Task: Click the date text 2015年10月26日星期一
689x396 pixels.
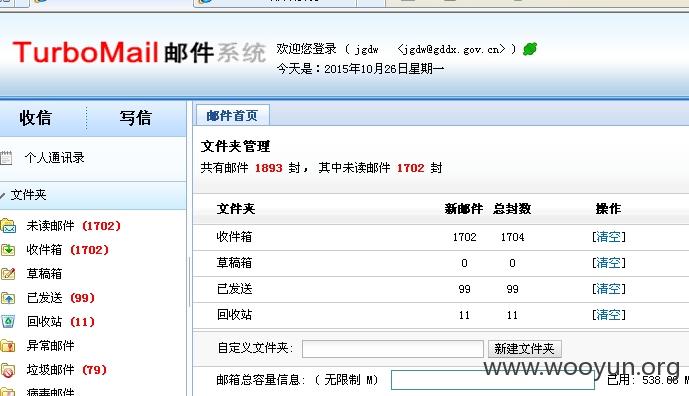Action: pos(384,69)
